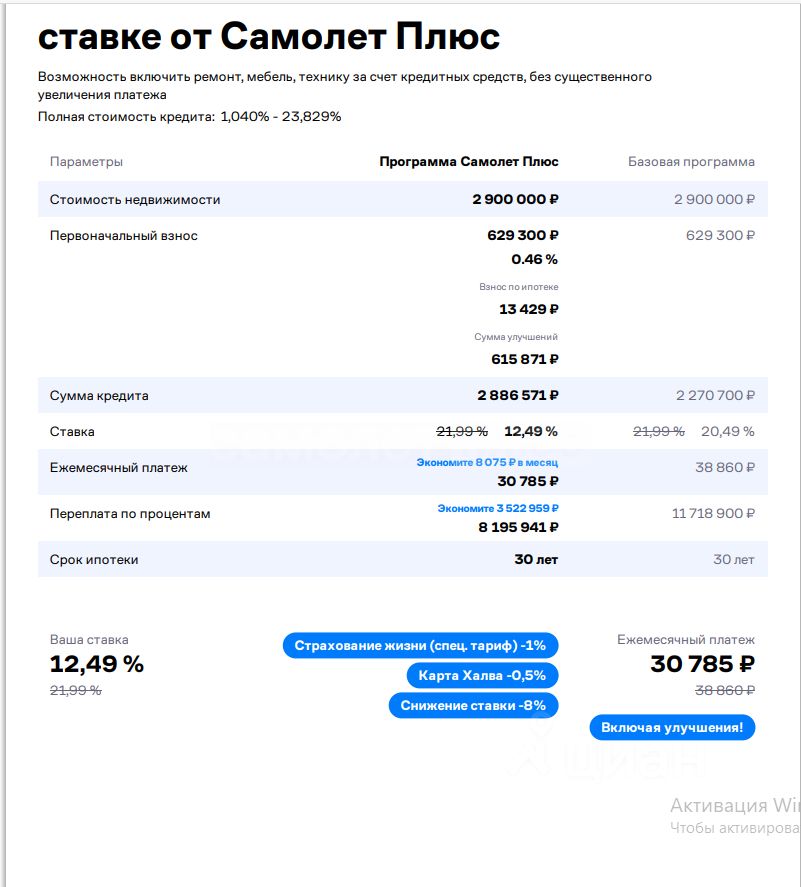Click the 'Снижение ставки -8%' badge
This screenshot has height=887, width=801.
(473, 705)
